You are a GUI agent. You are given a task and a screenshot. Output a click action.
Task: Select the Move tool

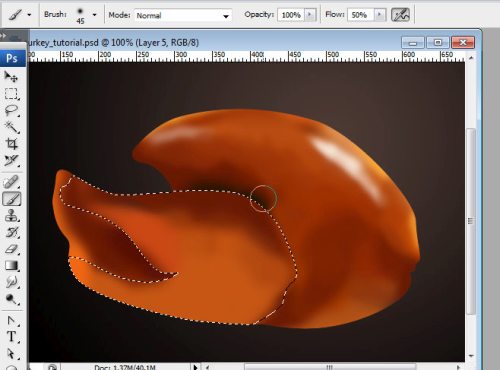pyautogui.click(x=11, y=77)
